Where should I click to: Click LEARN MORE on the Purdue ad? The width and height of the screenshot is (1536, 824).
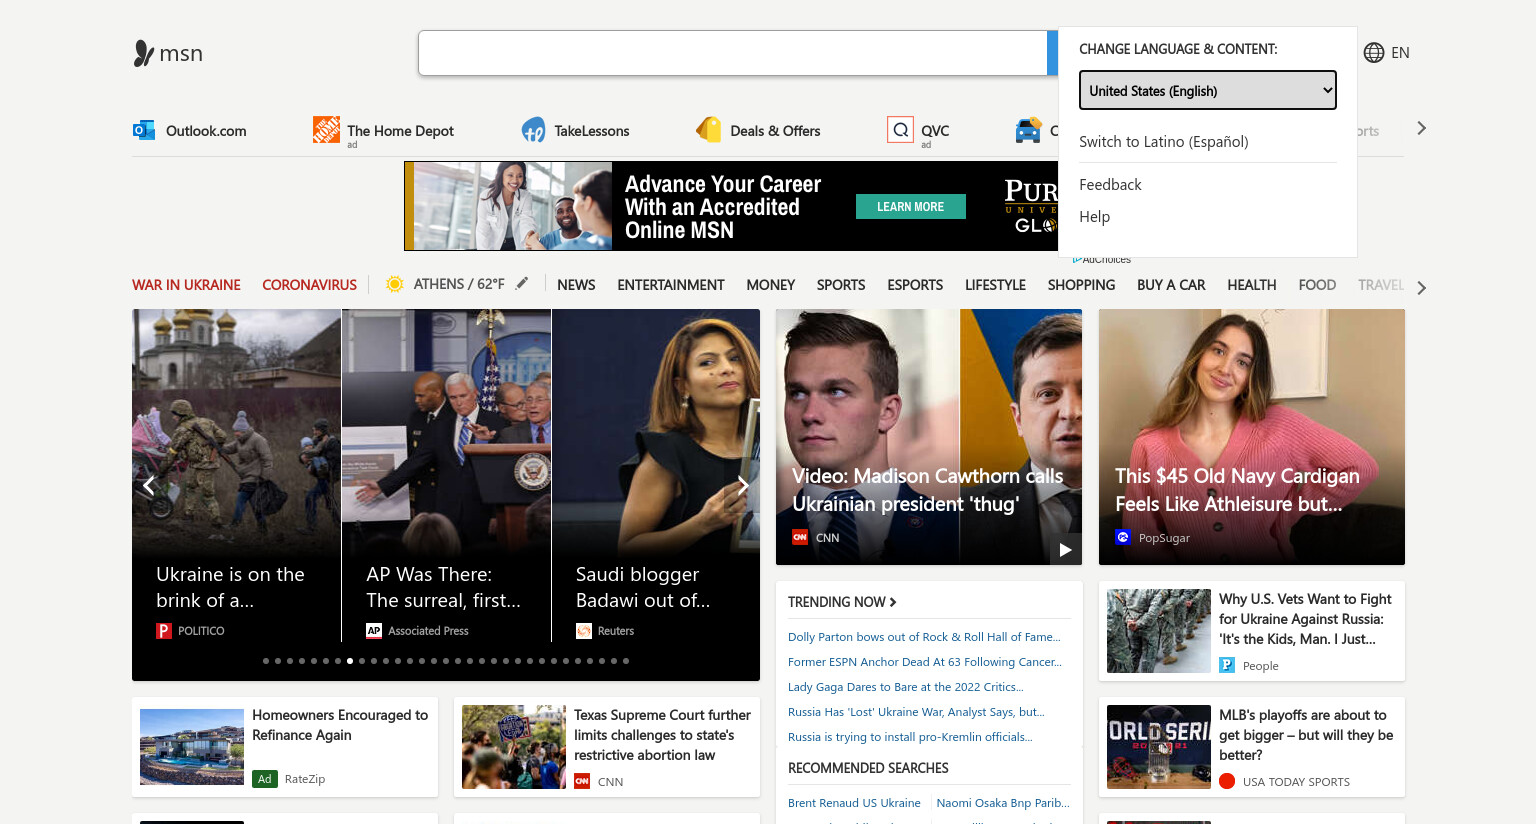tap(910, 207)
